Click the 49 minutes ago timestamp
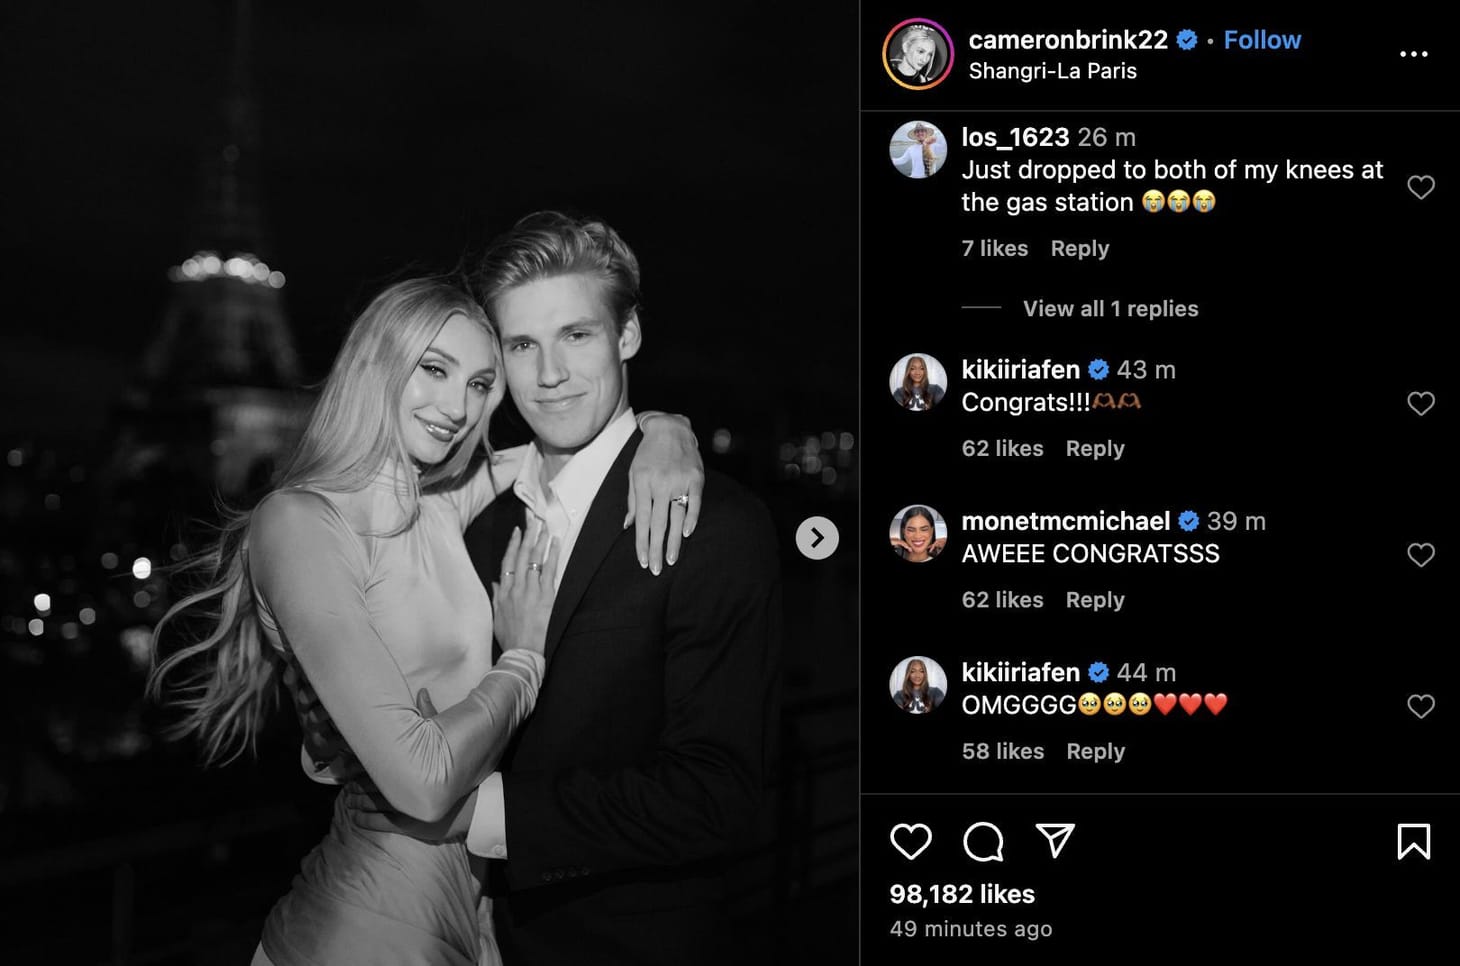 971,929
